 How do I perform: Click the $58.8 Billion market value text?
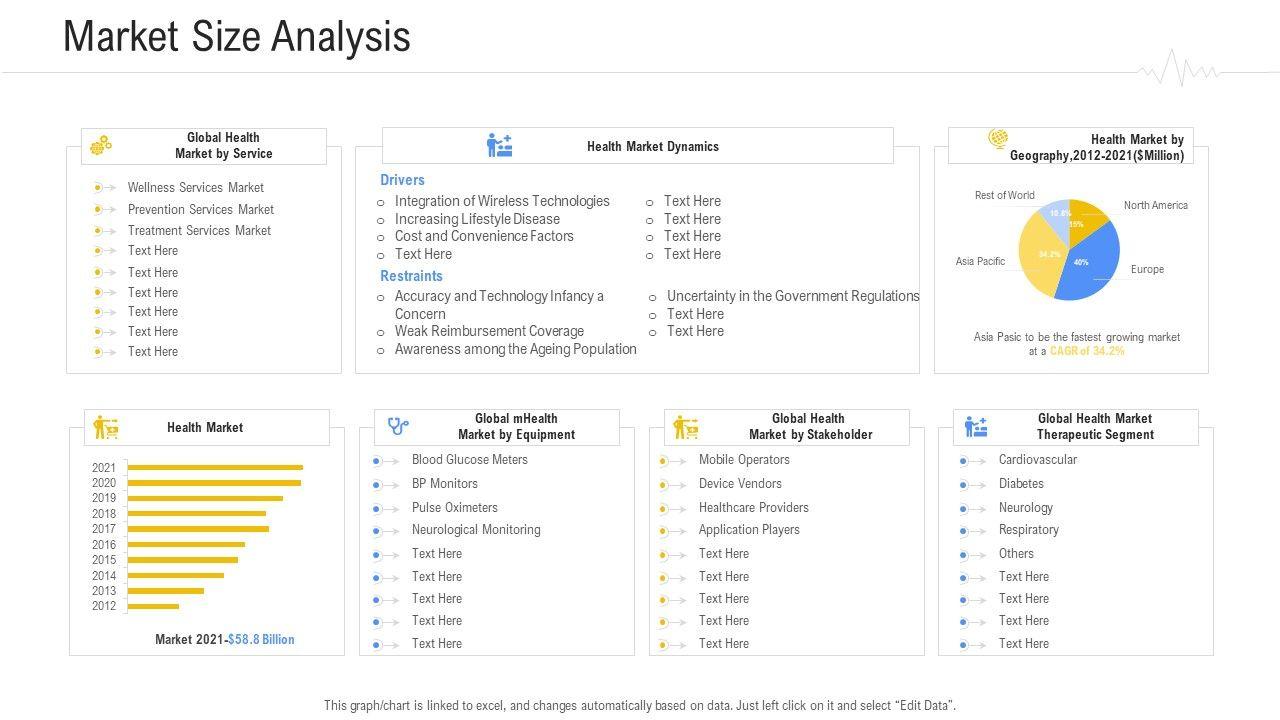click(x=261, y=640)
